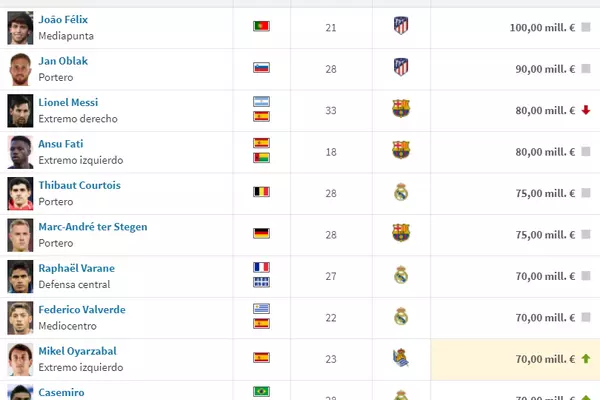The image size is (600, 400).
Task: Click Ansu Fati name link
Action: point(63,143)
